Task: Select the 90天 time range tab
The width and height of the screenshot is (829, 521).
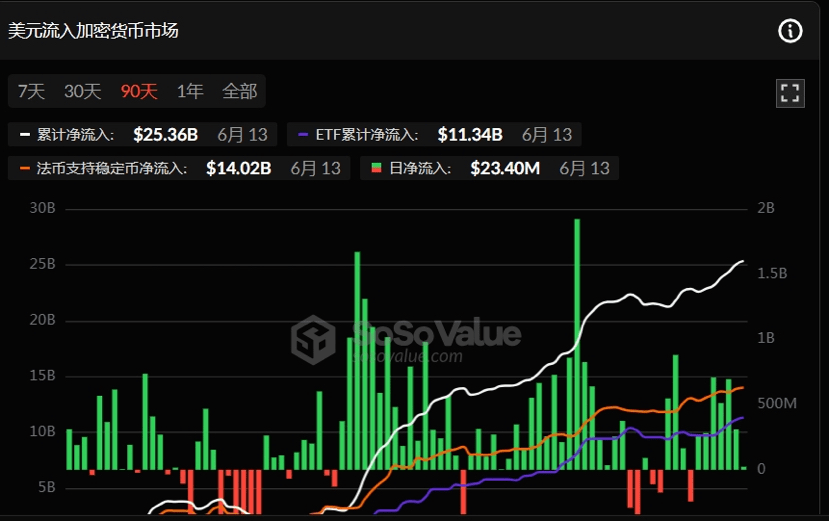Action: pos(139,91)
